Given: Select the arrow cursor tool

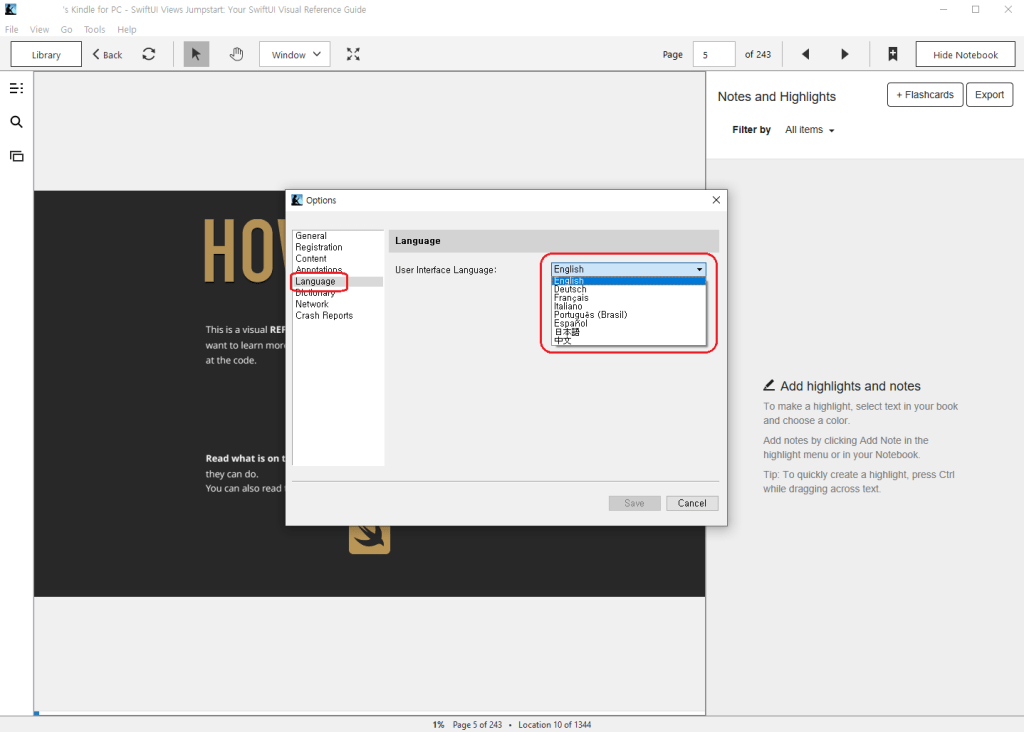Looking at the screenshot, I should (x=196, y=54).
